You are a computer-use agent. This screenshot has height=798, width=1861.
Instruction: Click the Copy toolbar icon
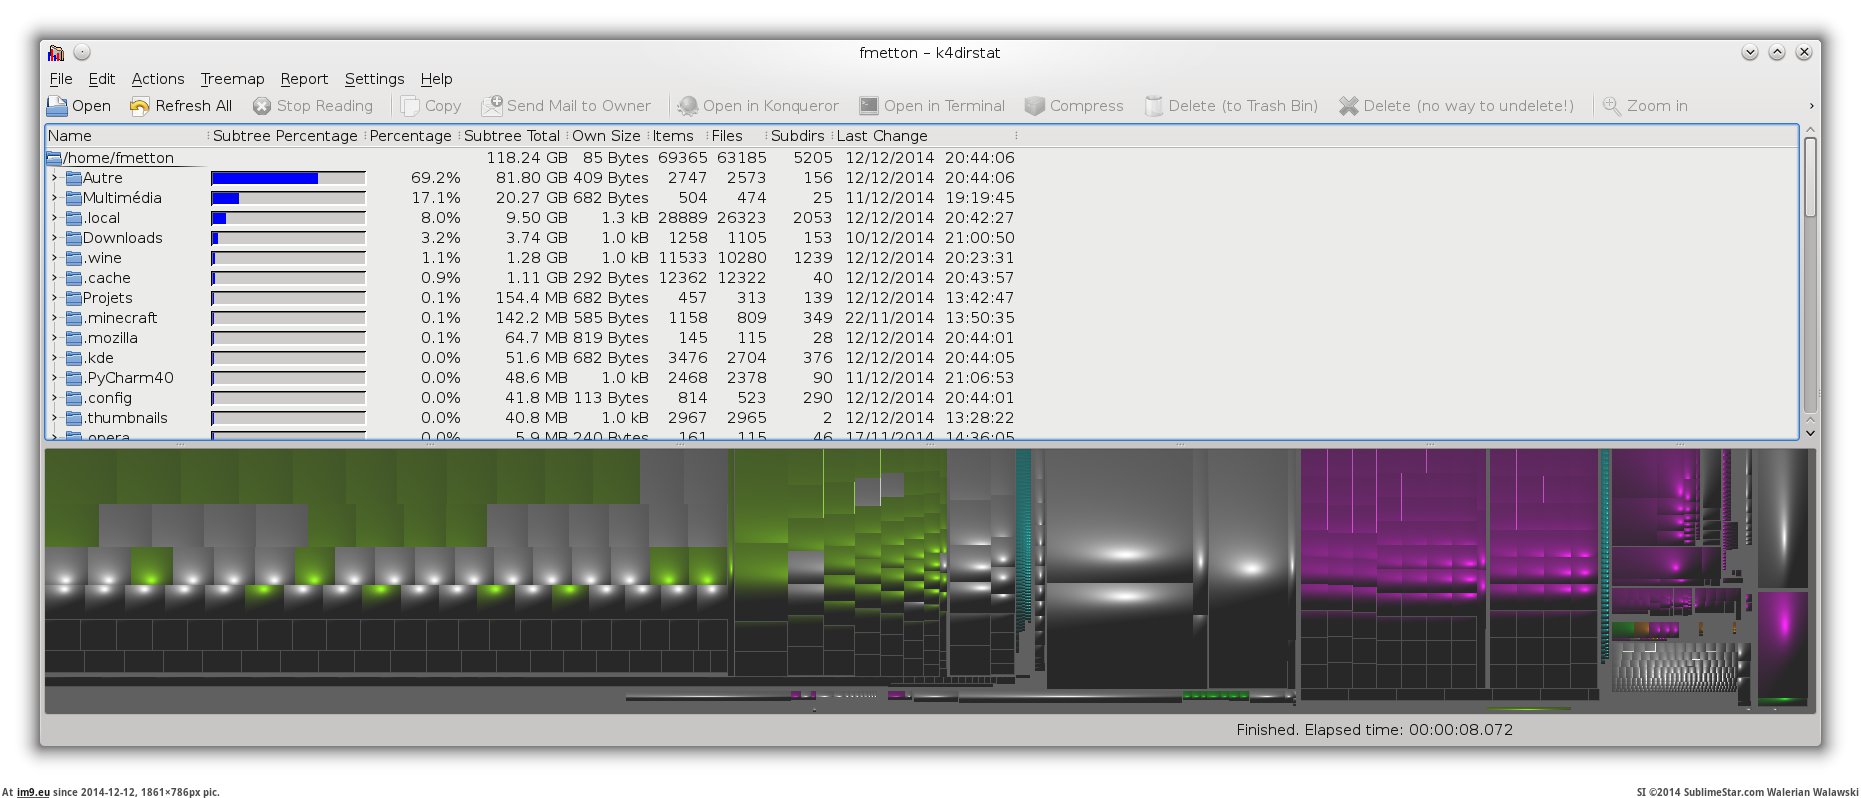coord(410,106)
